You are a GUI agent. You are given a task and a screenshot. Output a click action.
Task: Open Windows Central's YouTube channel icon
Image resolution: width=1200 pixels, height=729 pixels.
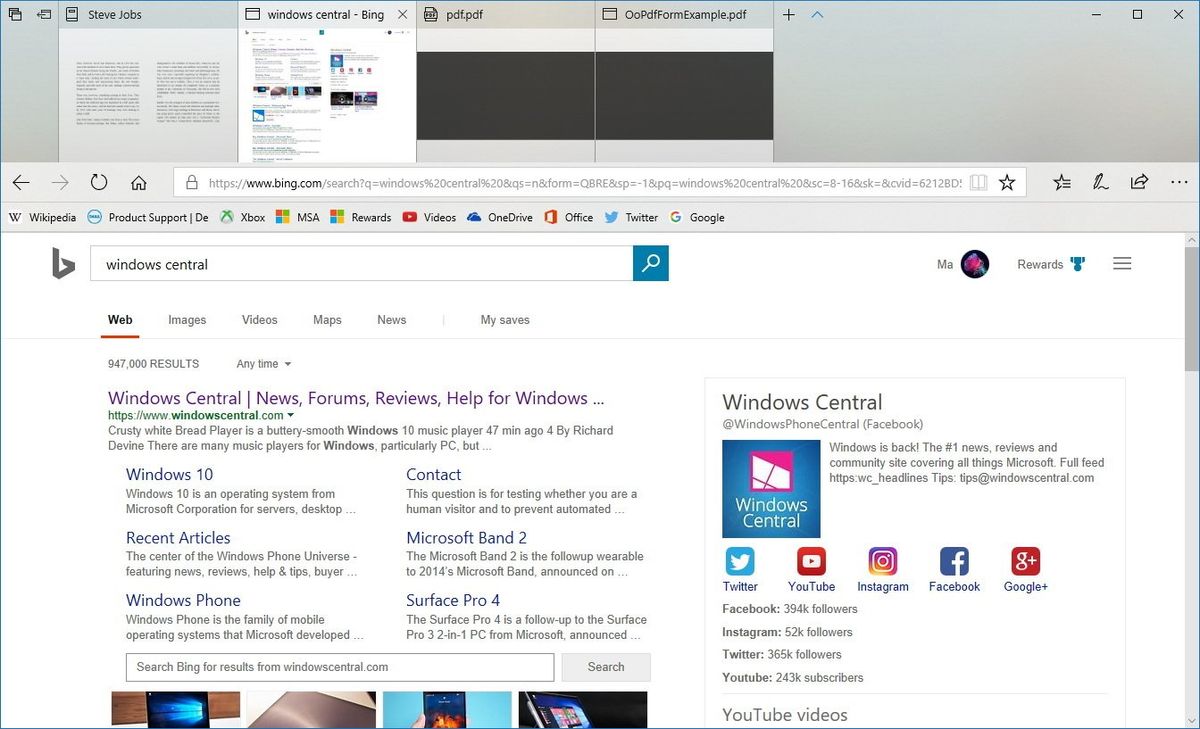click(x=810, y=562)
